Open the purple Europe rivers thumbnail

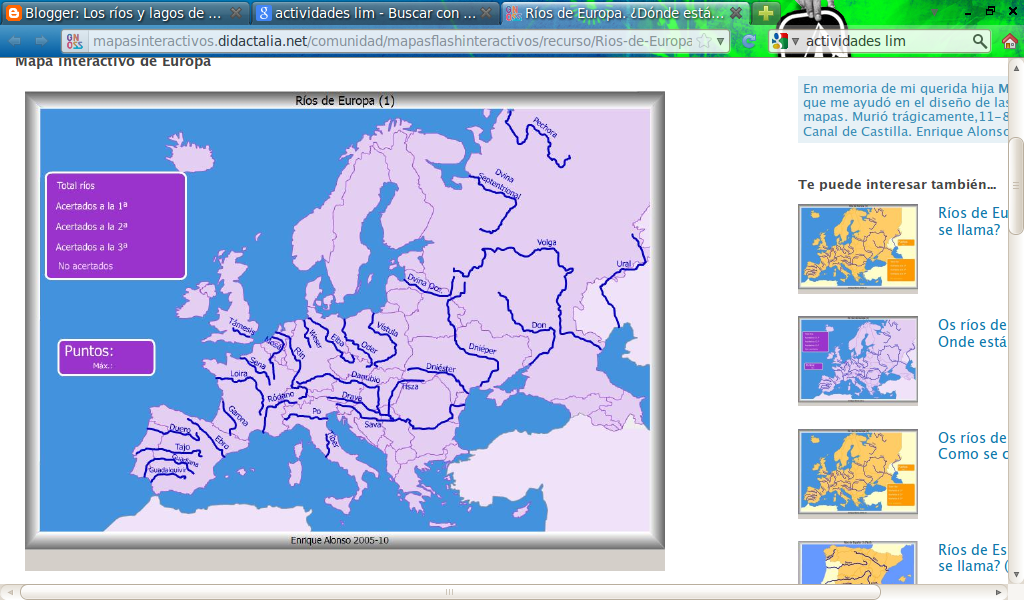click(857, 360)
